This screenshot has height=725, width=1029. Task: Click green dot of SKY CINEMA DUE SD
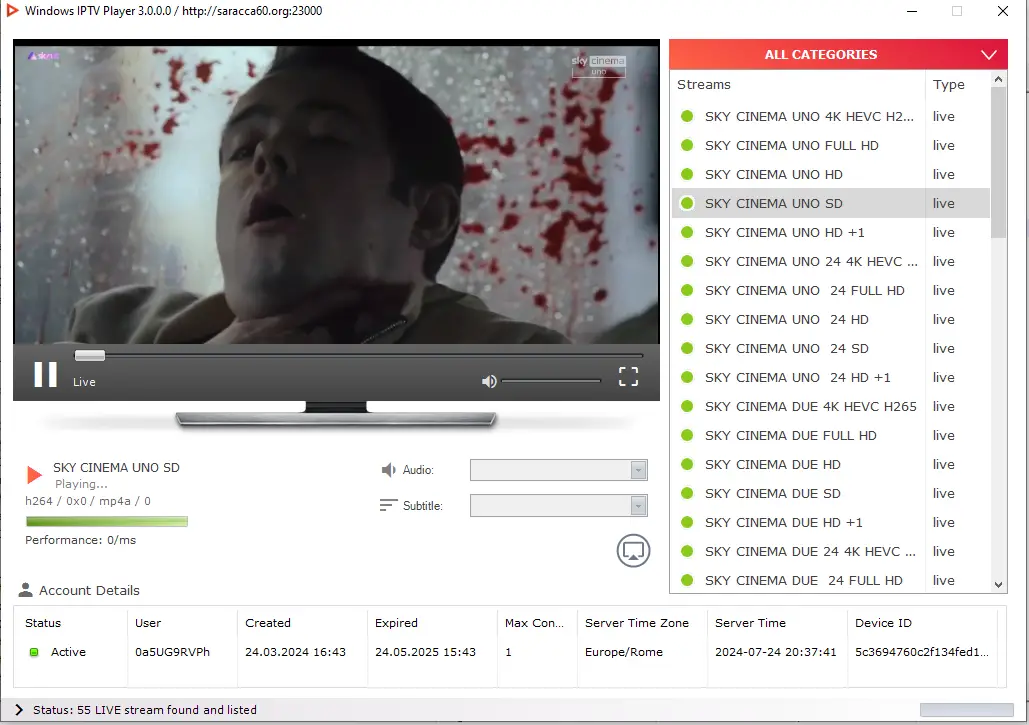pos(687,493)
